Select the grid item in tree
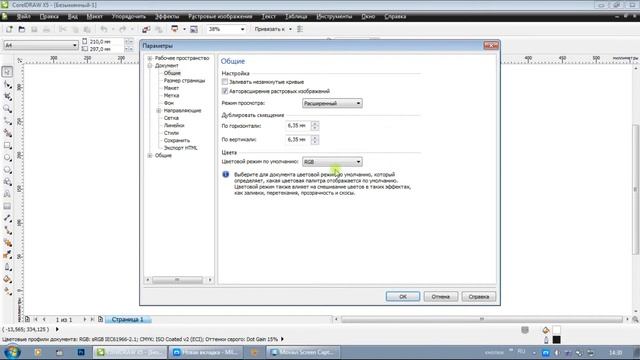 click(171, 118)
